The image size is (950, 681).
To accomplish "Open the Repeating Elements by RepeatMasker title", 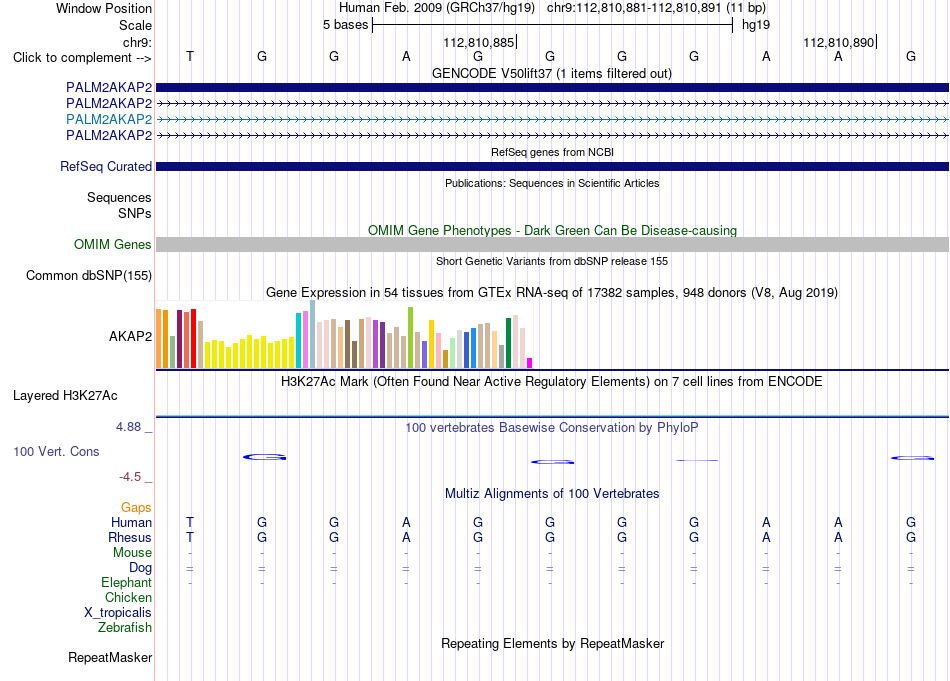I will (x=552, y=643).
